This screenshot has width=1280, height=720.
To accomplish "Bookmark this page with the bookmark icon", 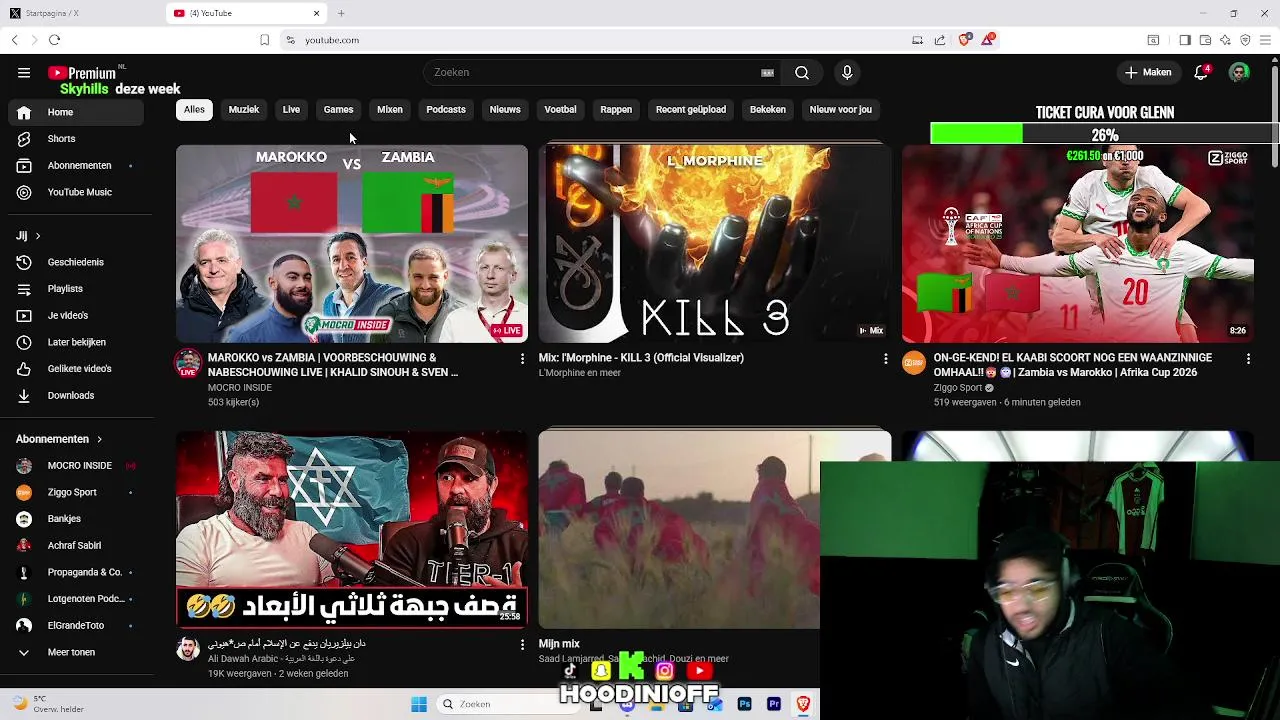I will (265, 40).
